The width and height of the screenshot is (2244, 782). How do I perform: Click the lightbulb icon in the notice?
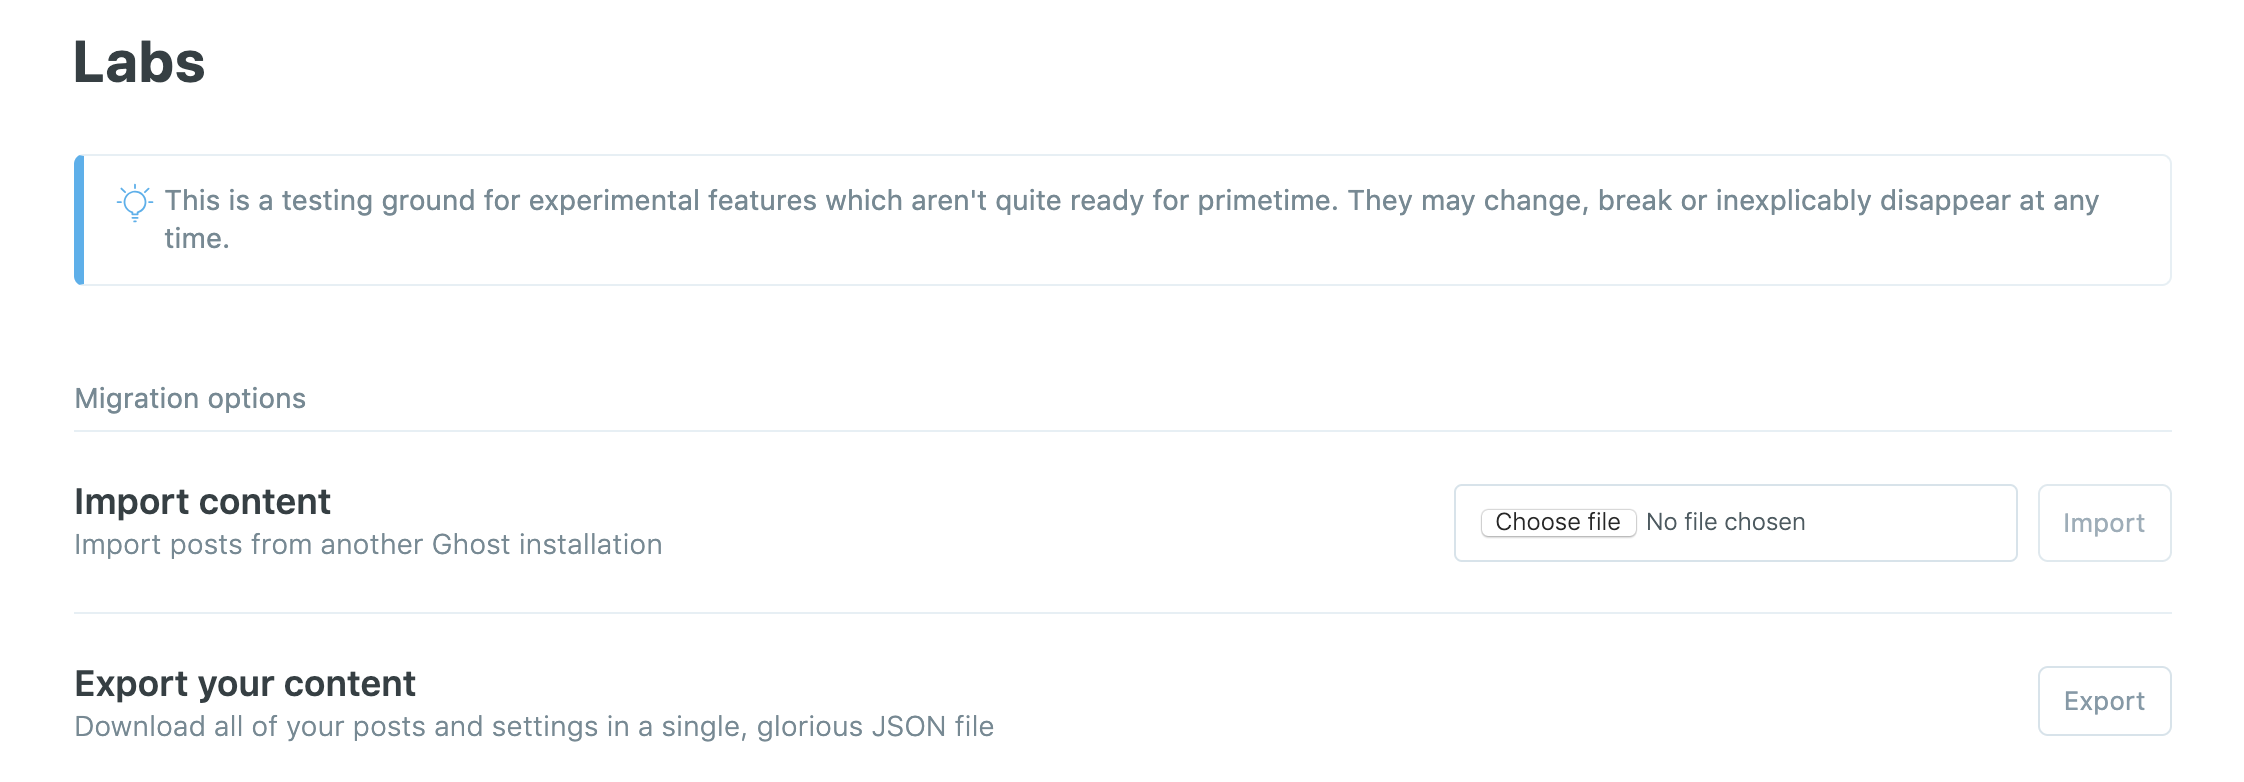pos(135,203)
